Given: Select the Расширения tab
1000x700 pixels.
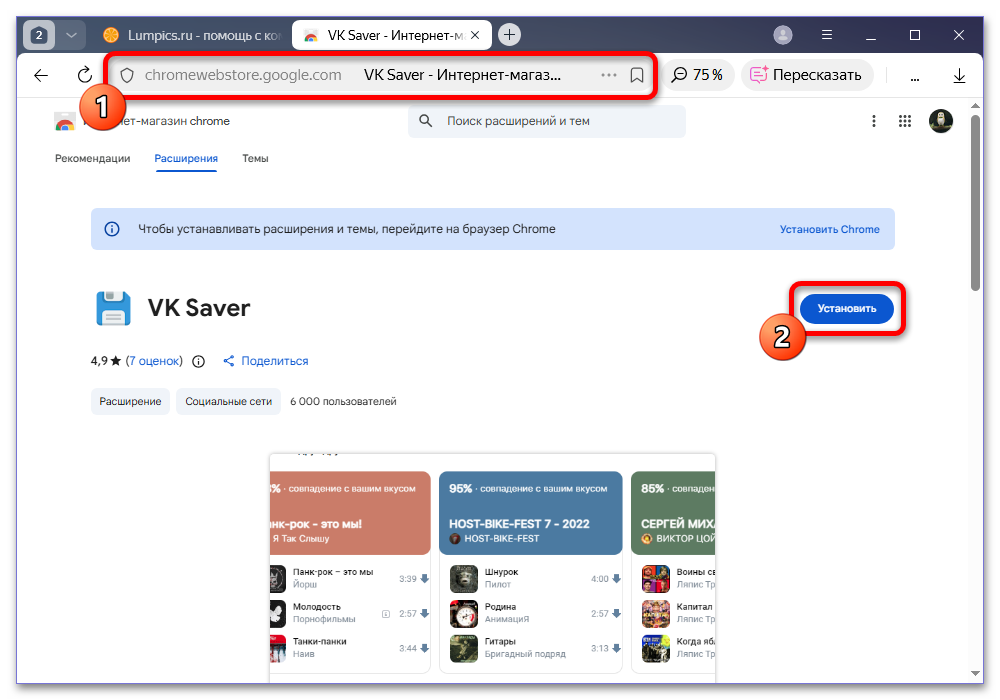Looking at the screenshot, I should pos(186,158).
